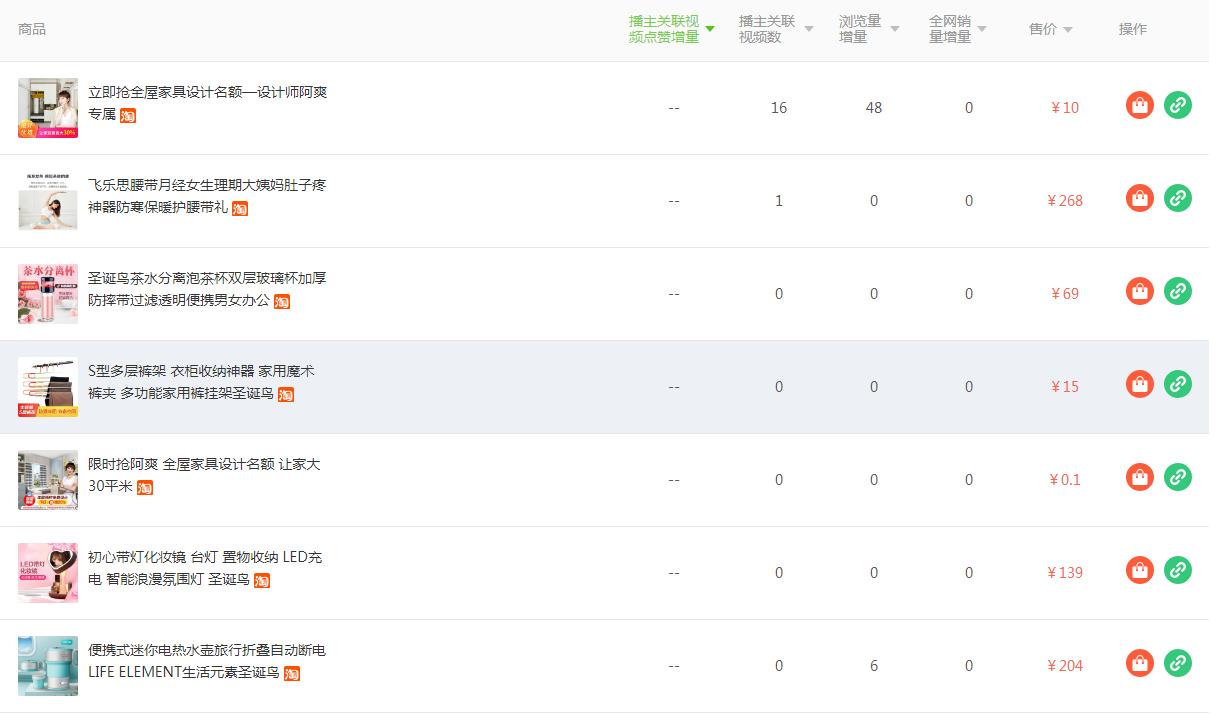The height and width of the screenshot is (715, 1223).
Task: Sort by 播主关联视频数 column
Action: click(775, 29)
